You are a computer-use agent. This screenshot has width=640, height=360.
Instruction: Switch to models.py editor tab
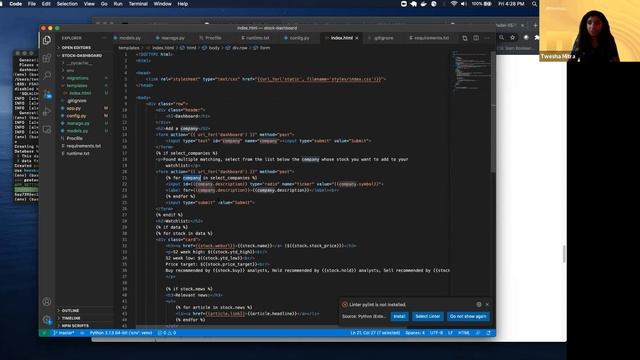130,38
